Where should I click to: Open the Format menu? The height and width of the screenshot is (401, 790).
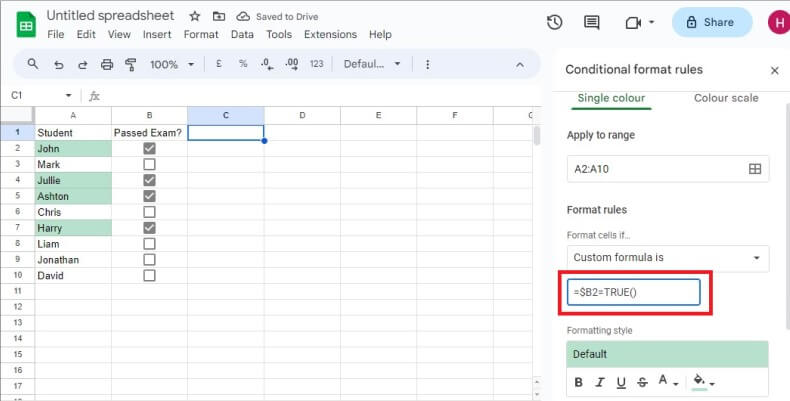(x=201, y=34)
